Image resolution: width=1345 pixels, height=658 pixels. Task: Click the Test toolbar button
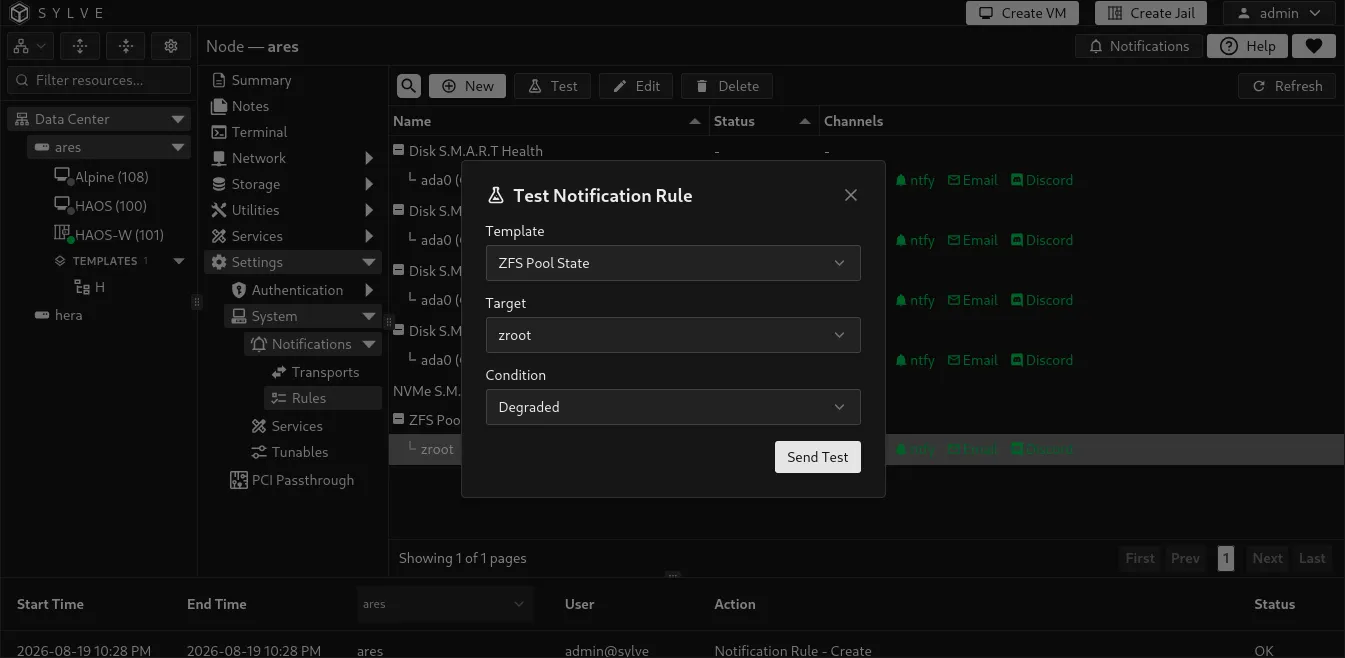tap(552, 86)
